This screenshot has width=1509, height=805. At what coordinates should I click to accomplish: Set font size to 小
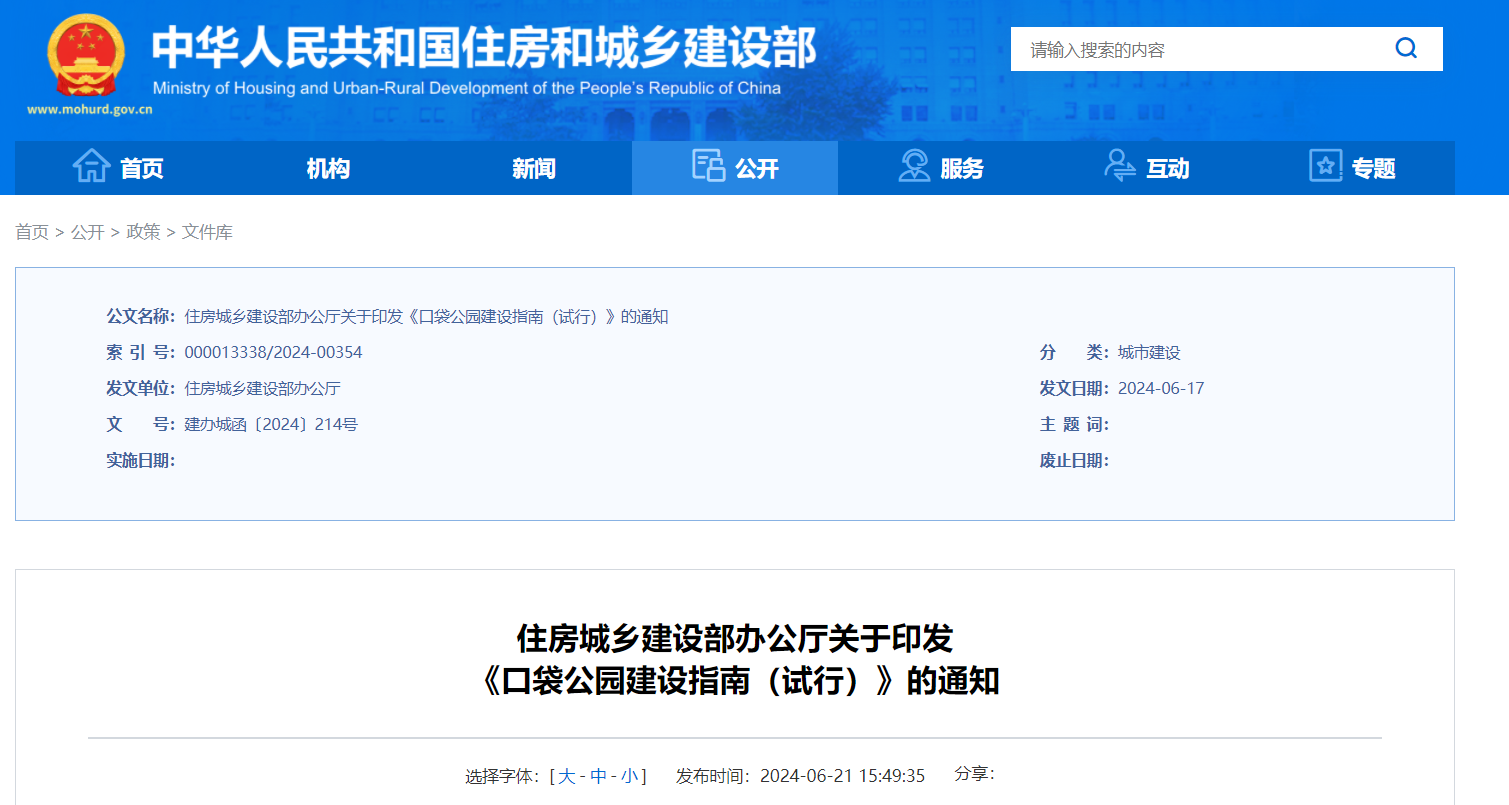(630, 776)
